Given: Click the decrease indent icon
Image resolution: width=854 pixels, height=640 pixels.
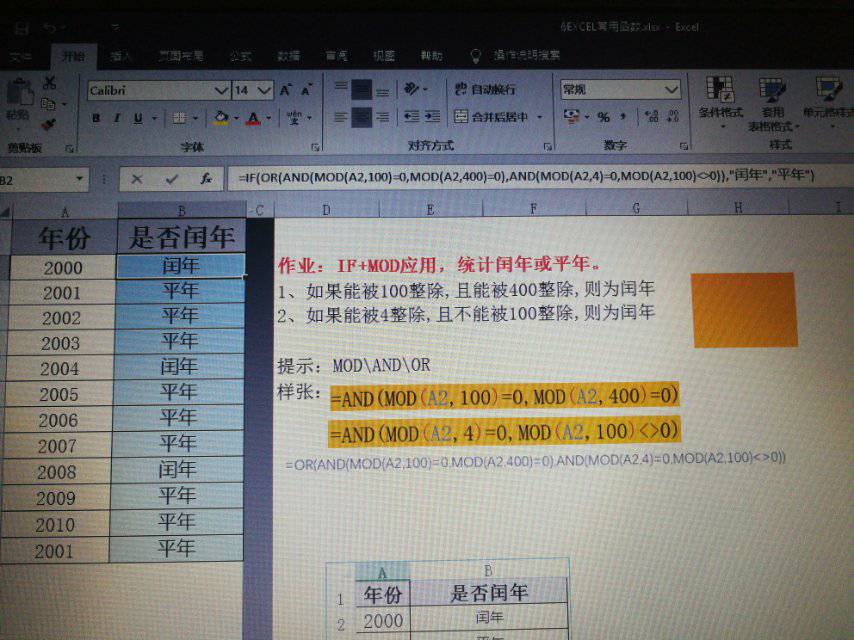Looking at the screenshot, I should point(412,116).
